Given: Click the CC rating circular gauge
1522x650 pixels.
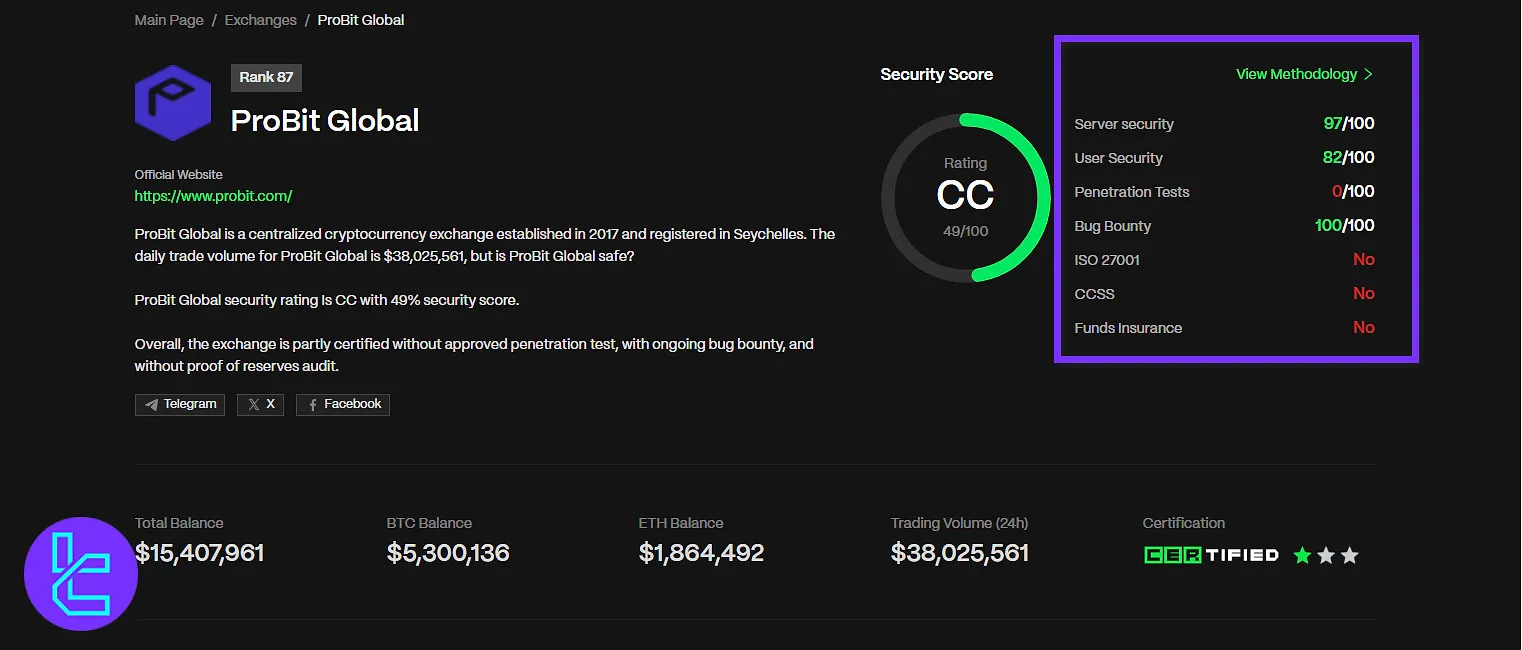Looking at the screenshot, I should pyautogui.click(x=966, y=198).
